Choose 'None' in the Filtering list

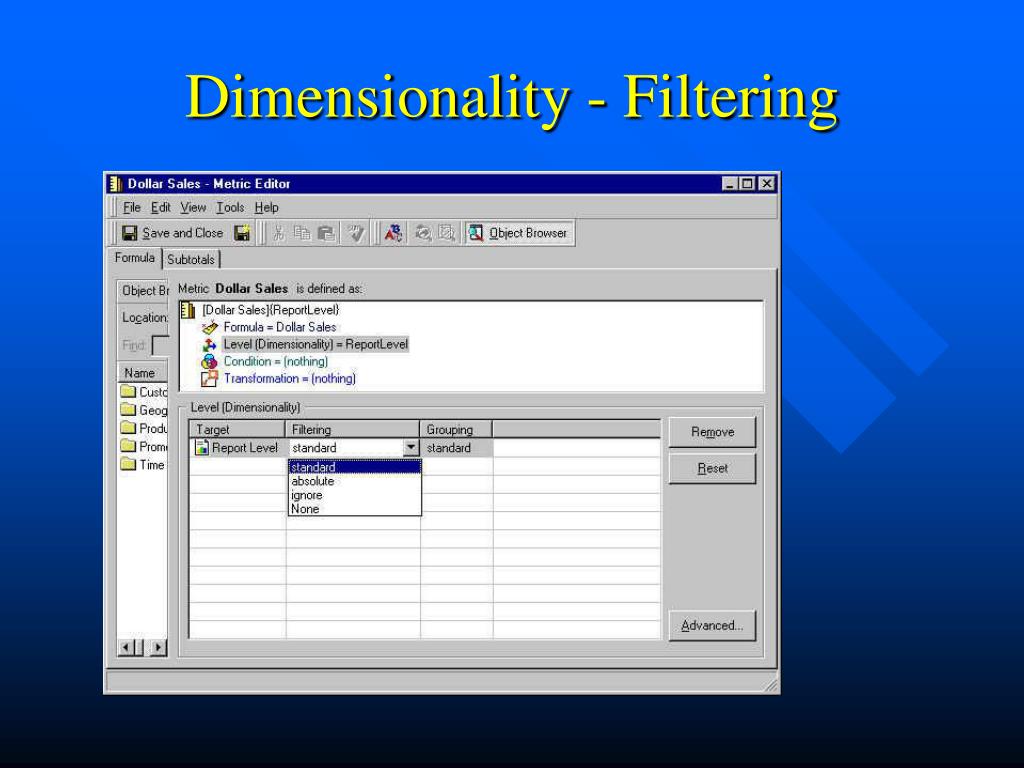pos(355,509)
